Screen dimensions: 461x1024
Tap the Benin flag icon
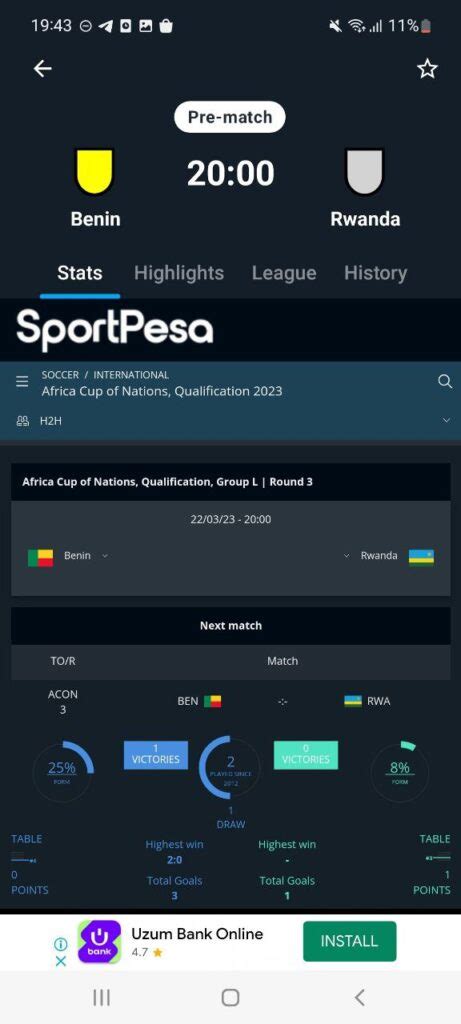pos(40,558)
